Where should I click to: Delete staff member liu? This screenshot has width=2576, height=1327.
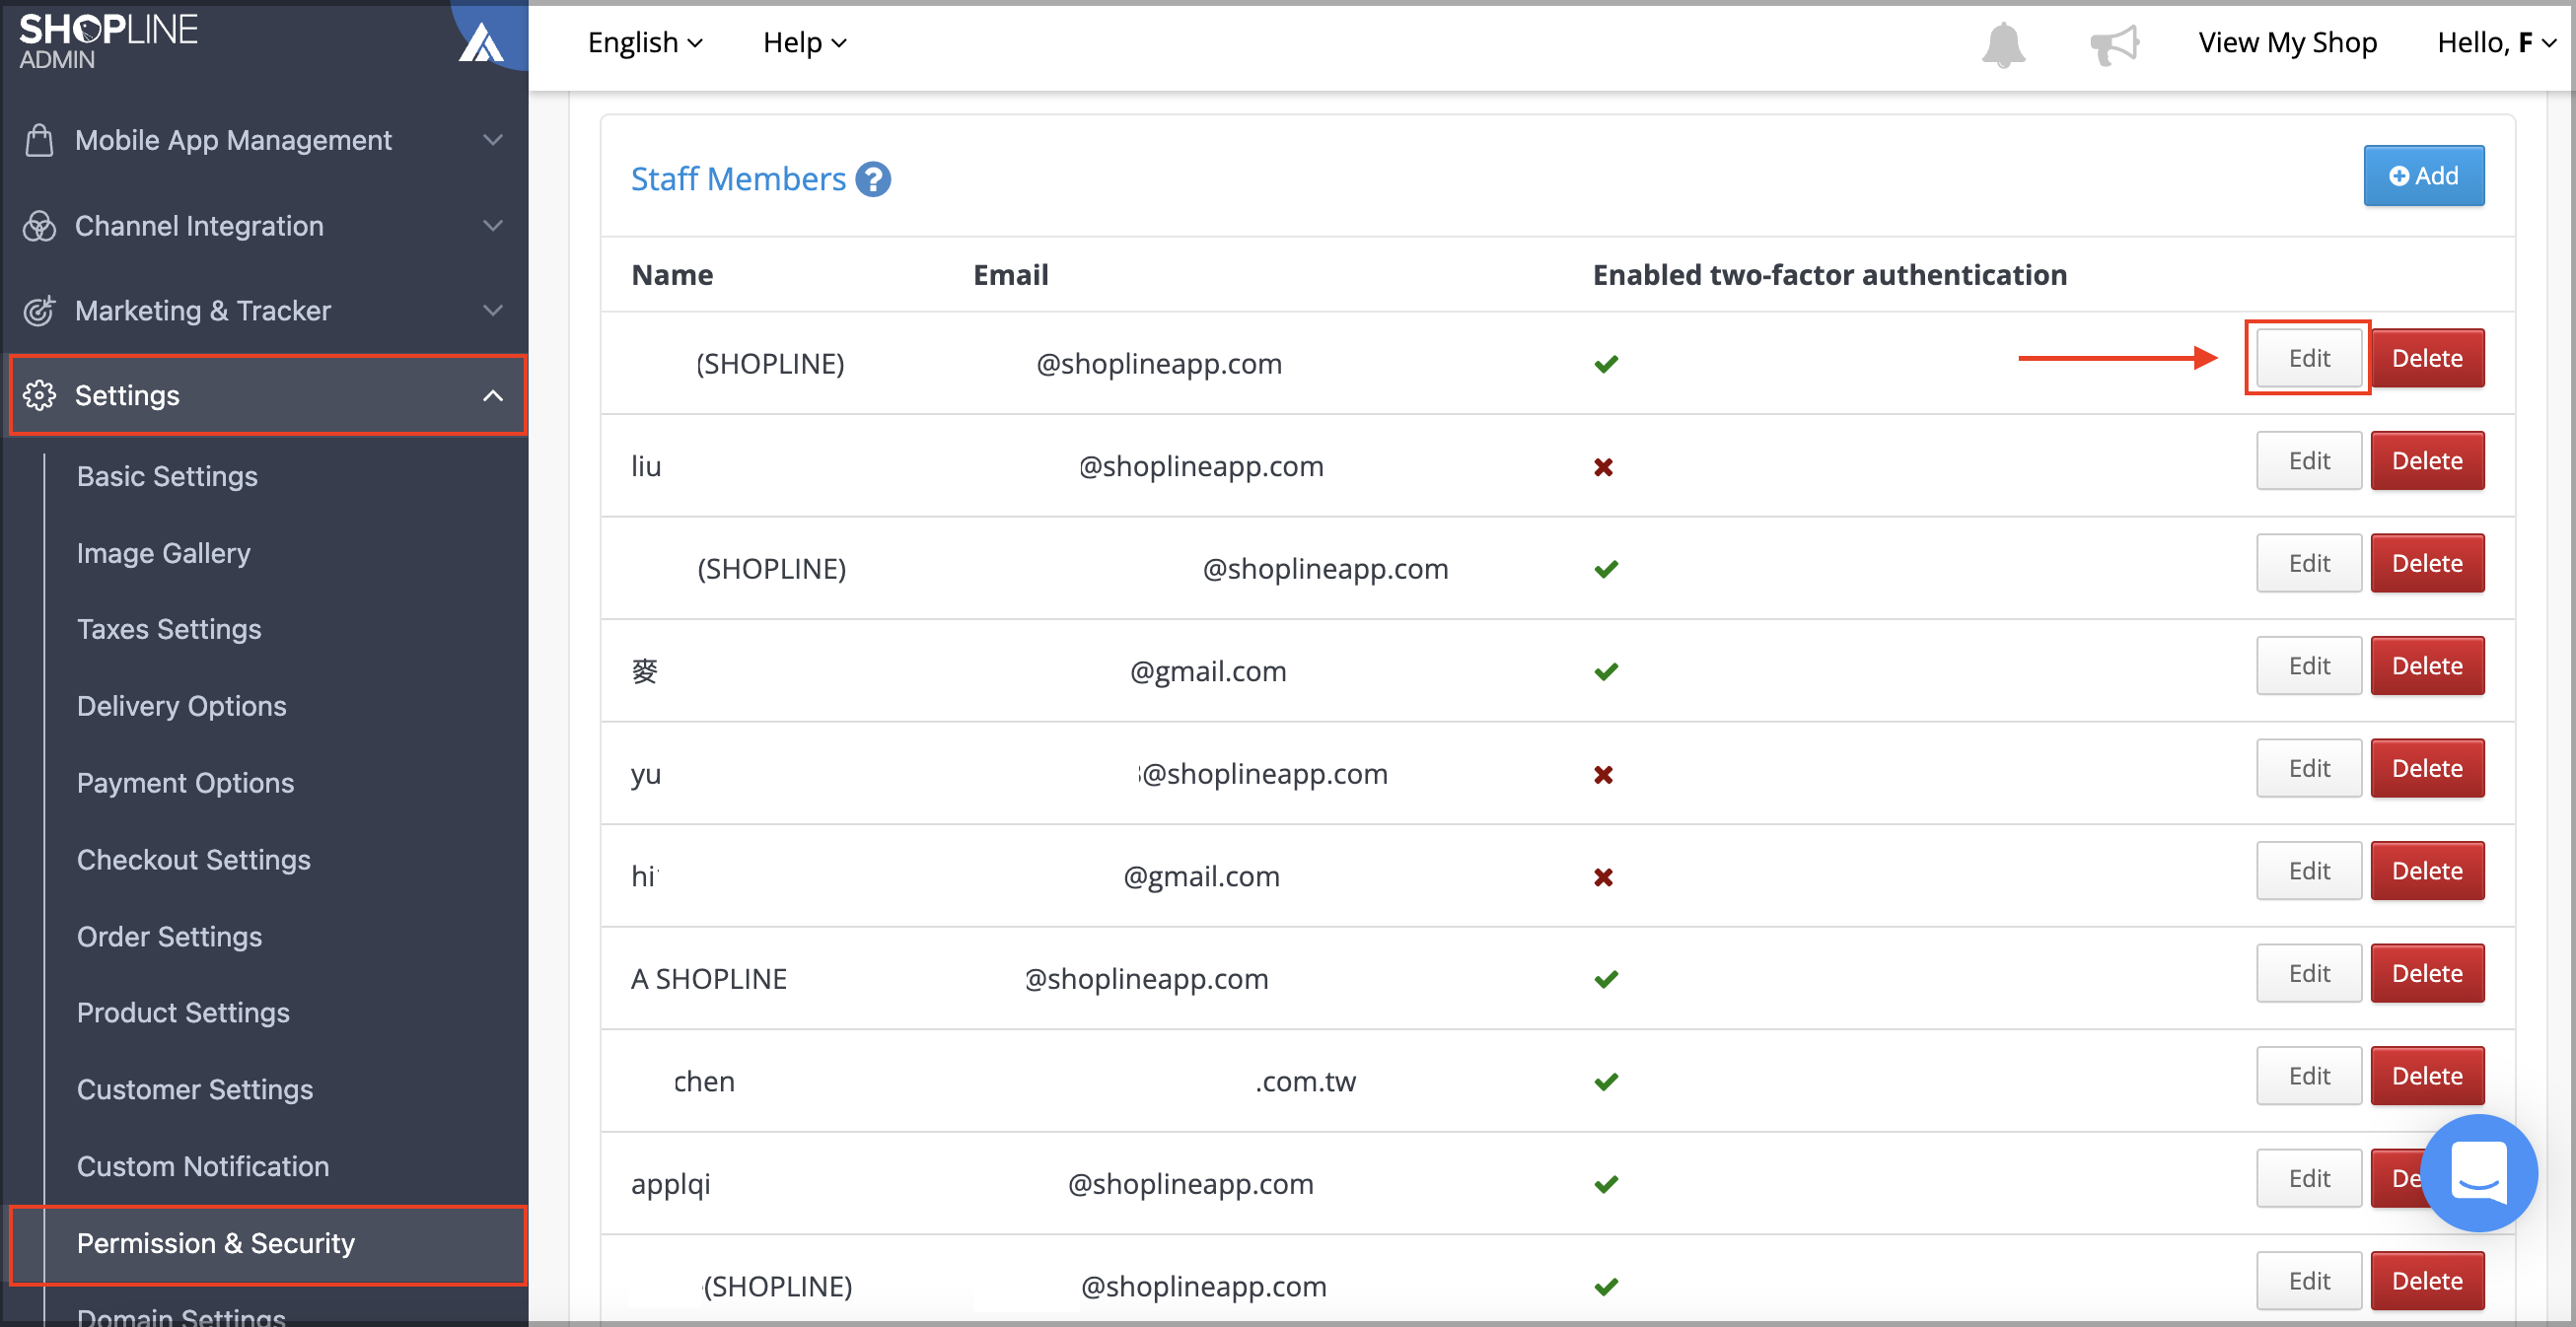2427,461
